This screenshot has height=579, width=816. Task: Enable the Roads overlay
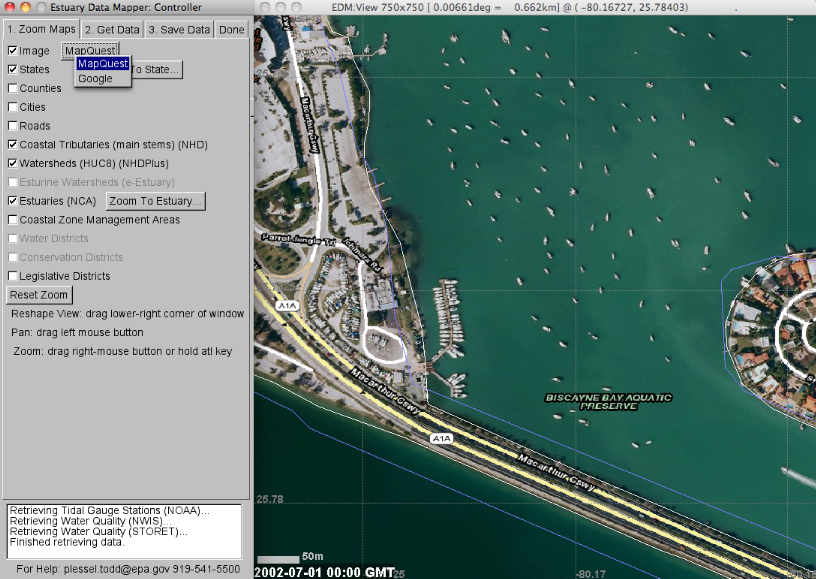click(10, 126)
